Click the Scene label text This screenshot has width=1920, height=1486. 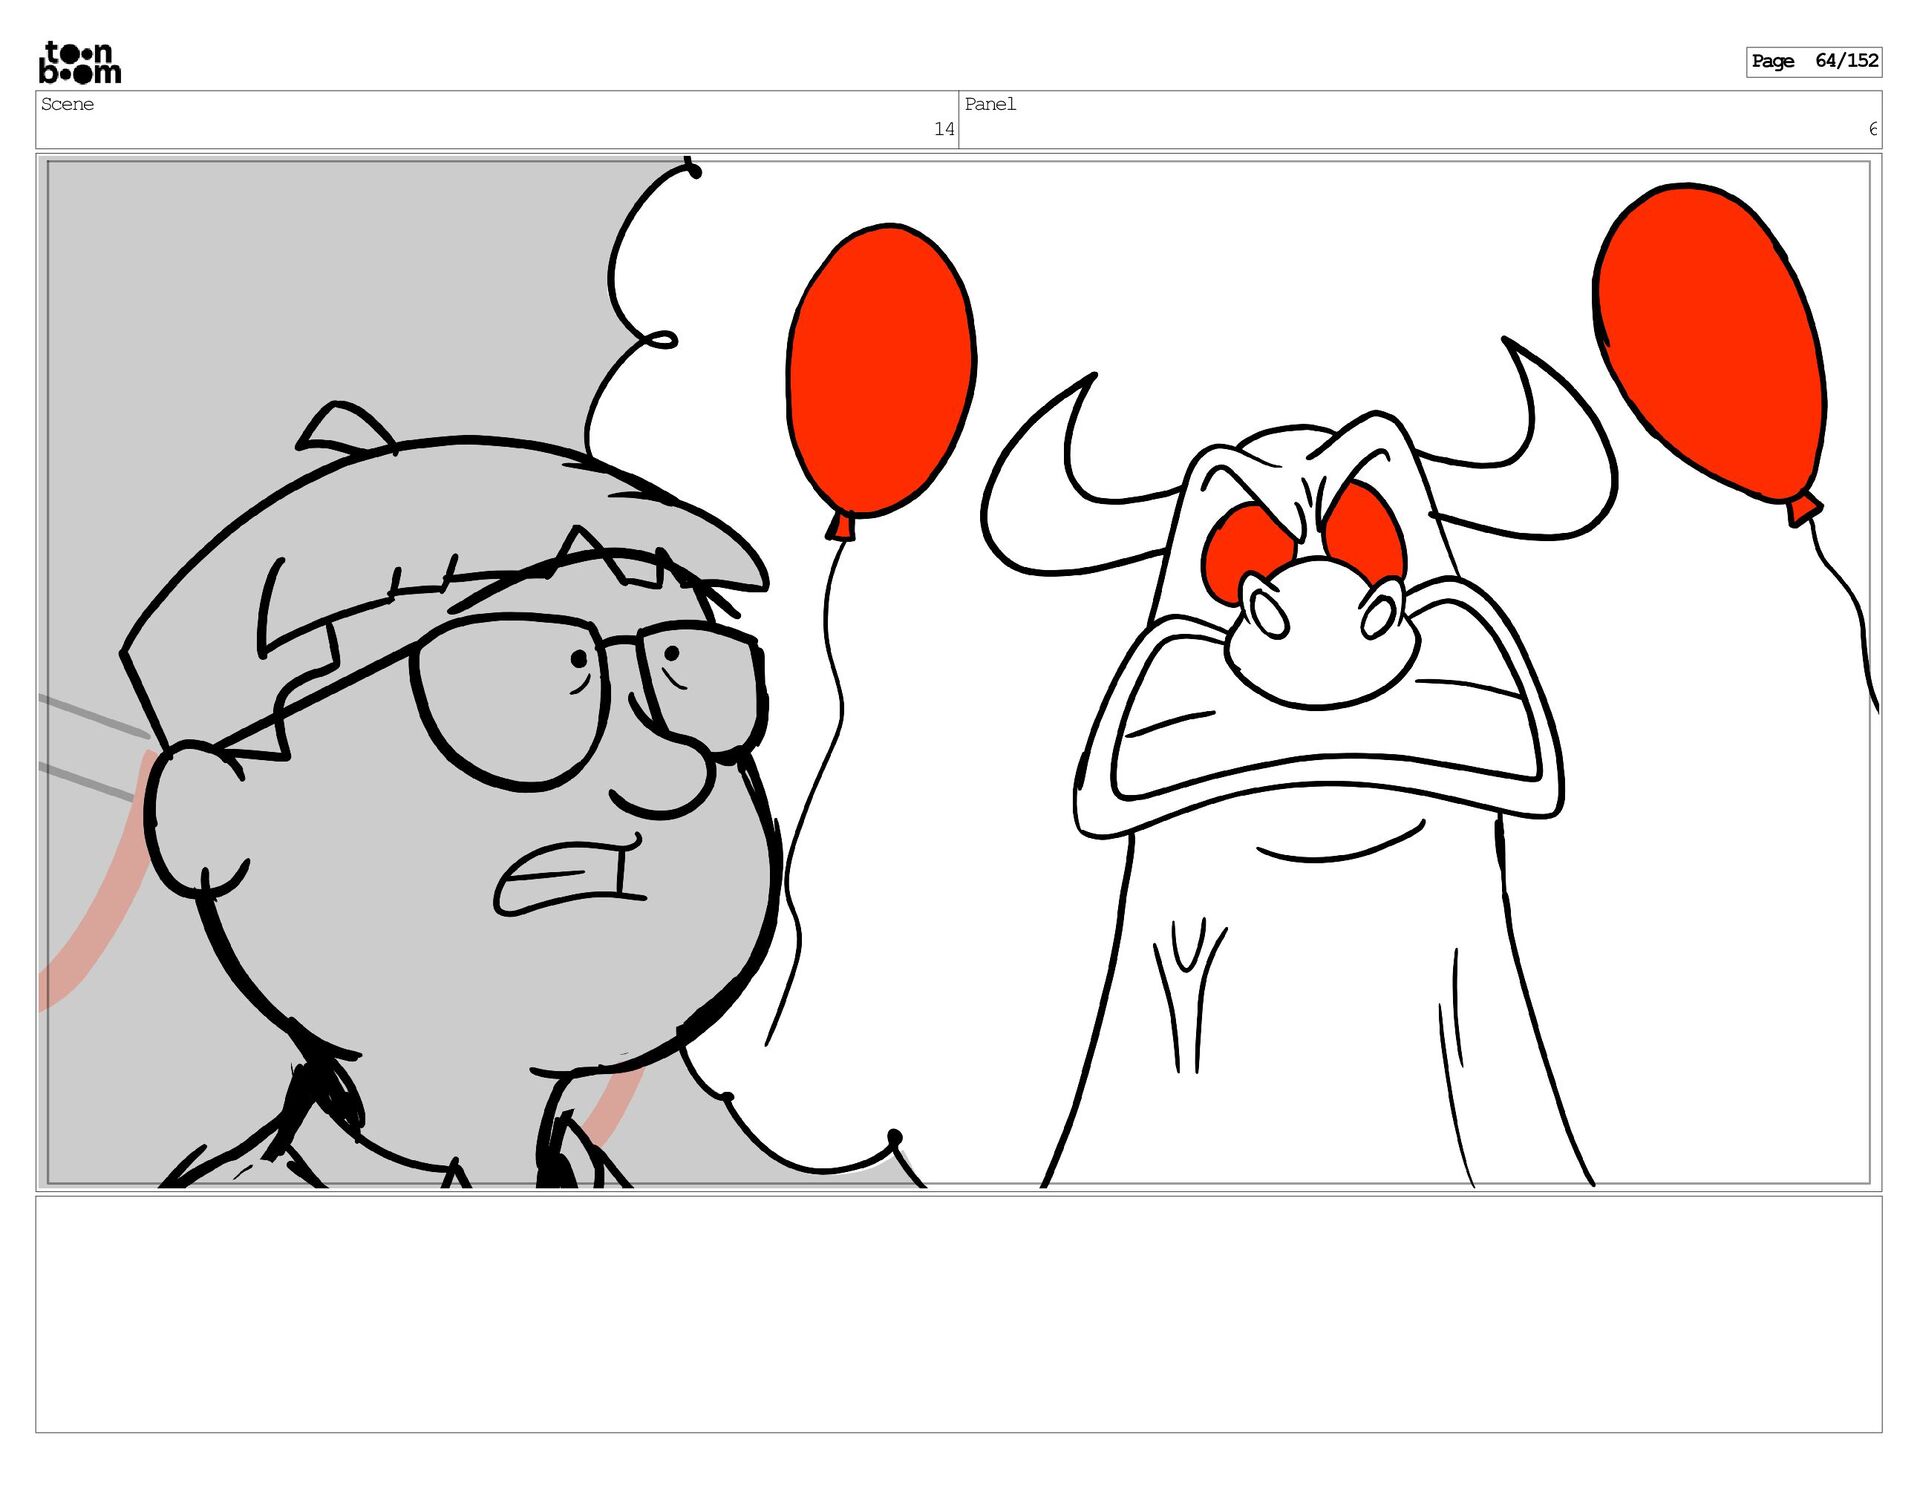[67, 104]
